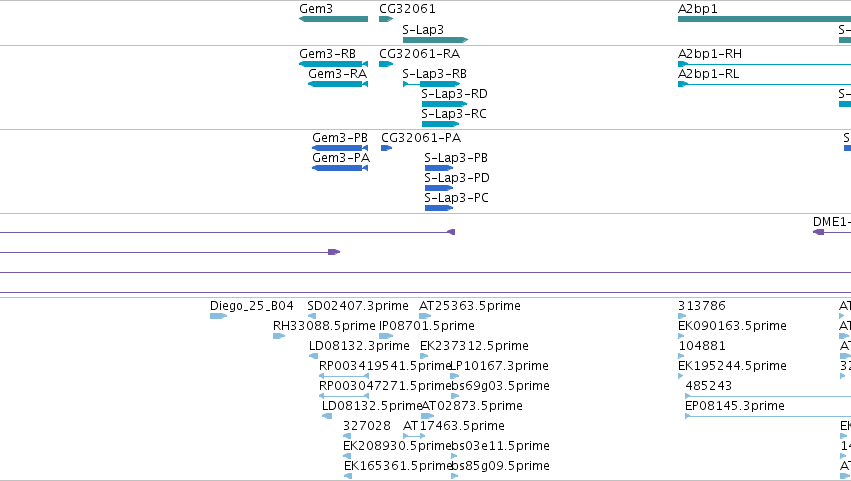Open EST AT02873.5prime
Image resolution: width=851 pixels, height=481 pixels.
pos(428,416)
